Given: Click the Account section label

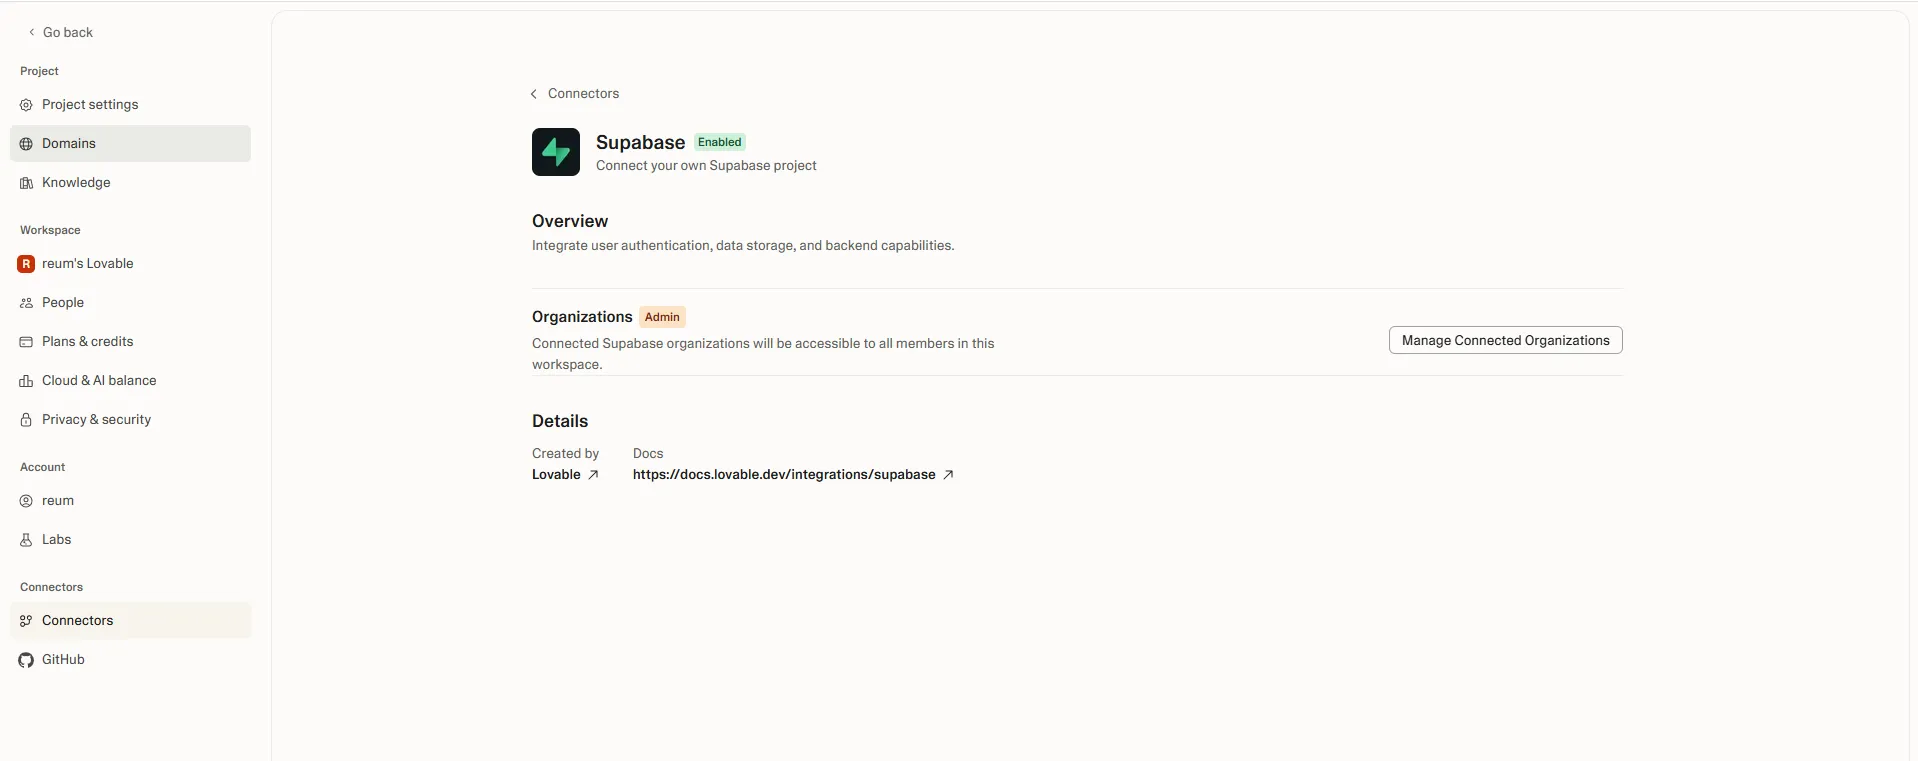Looking at the screenshot, I should pyautogui.click(x=42, y=467).
